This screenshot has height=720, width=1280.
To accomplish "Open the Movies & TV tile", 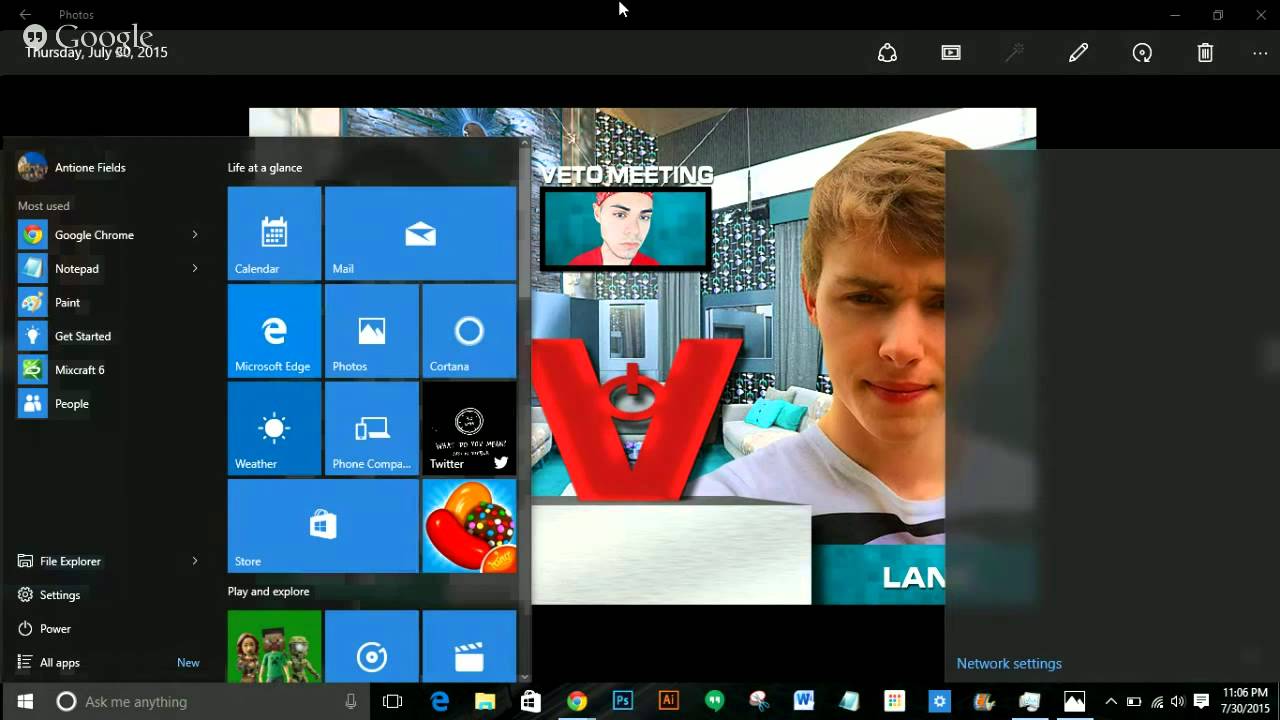I will pyautogui.click(x=469, y=646).
